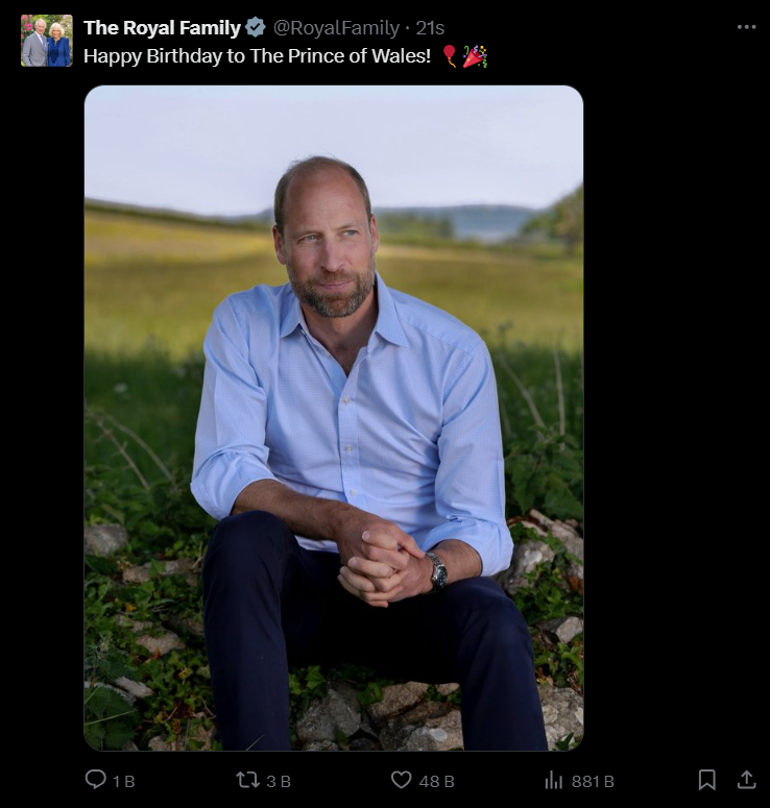Open the three-dot more options menu
Screen dimensions: 770x808
click(x=746, y=27)
